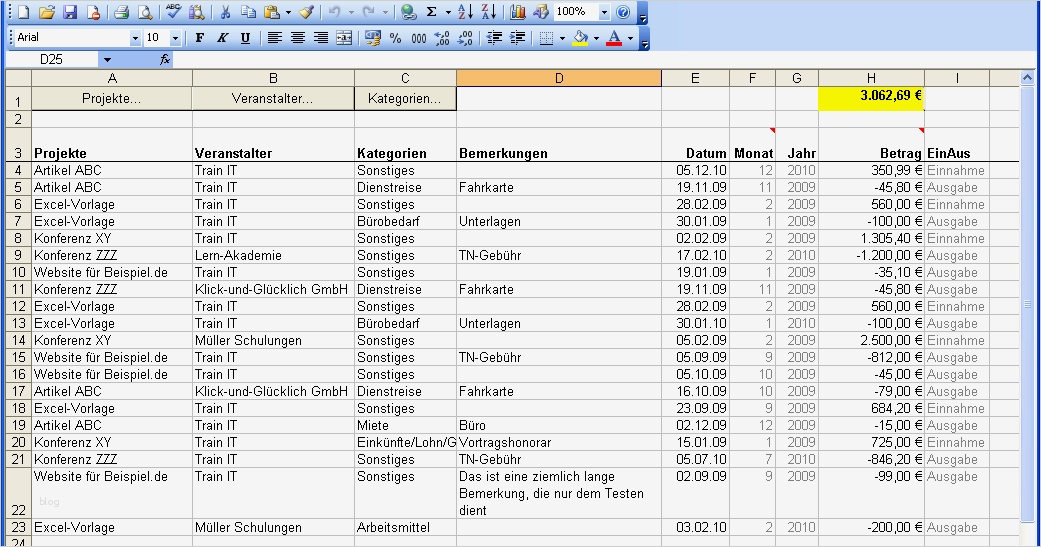This screenshot has height=547, width=1041.
Task: Open Chart Wizard icon
Action: point(518,12)
